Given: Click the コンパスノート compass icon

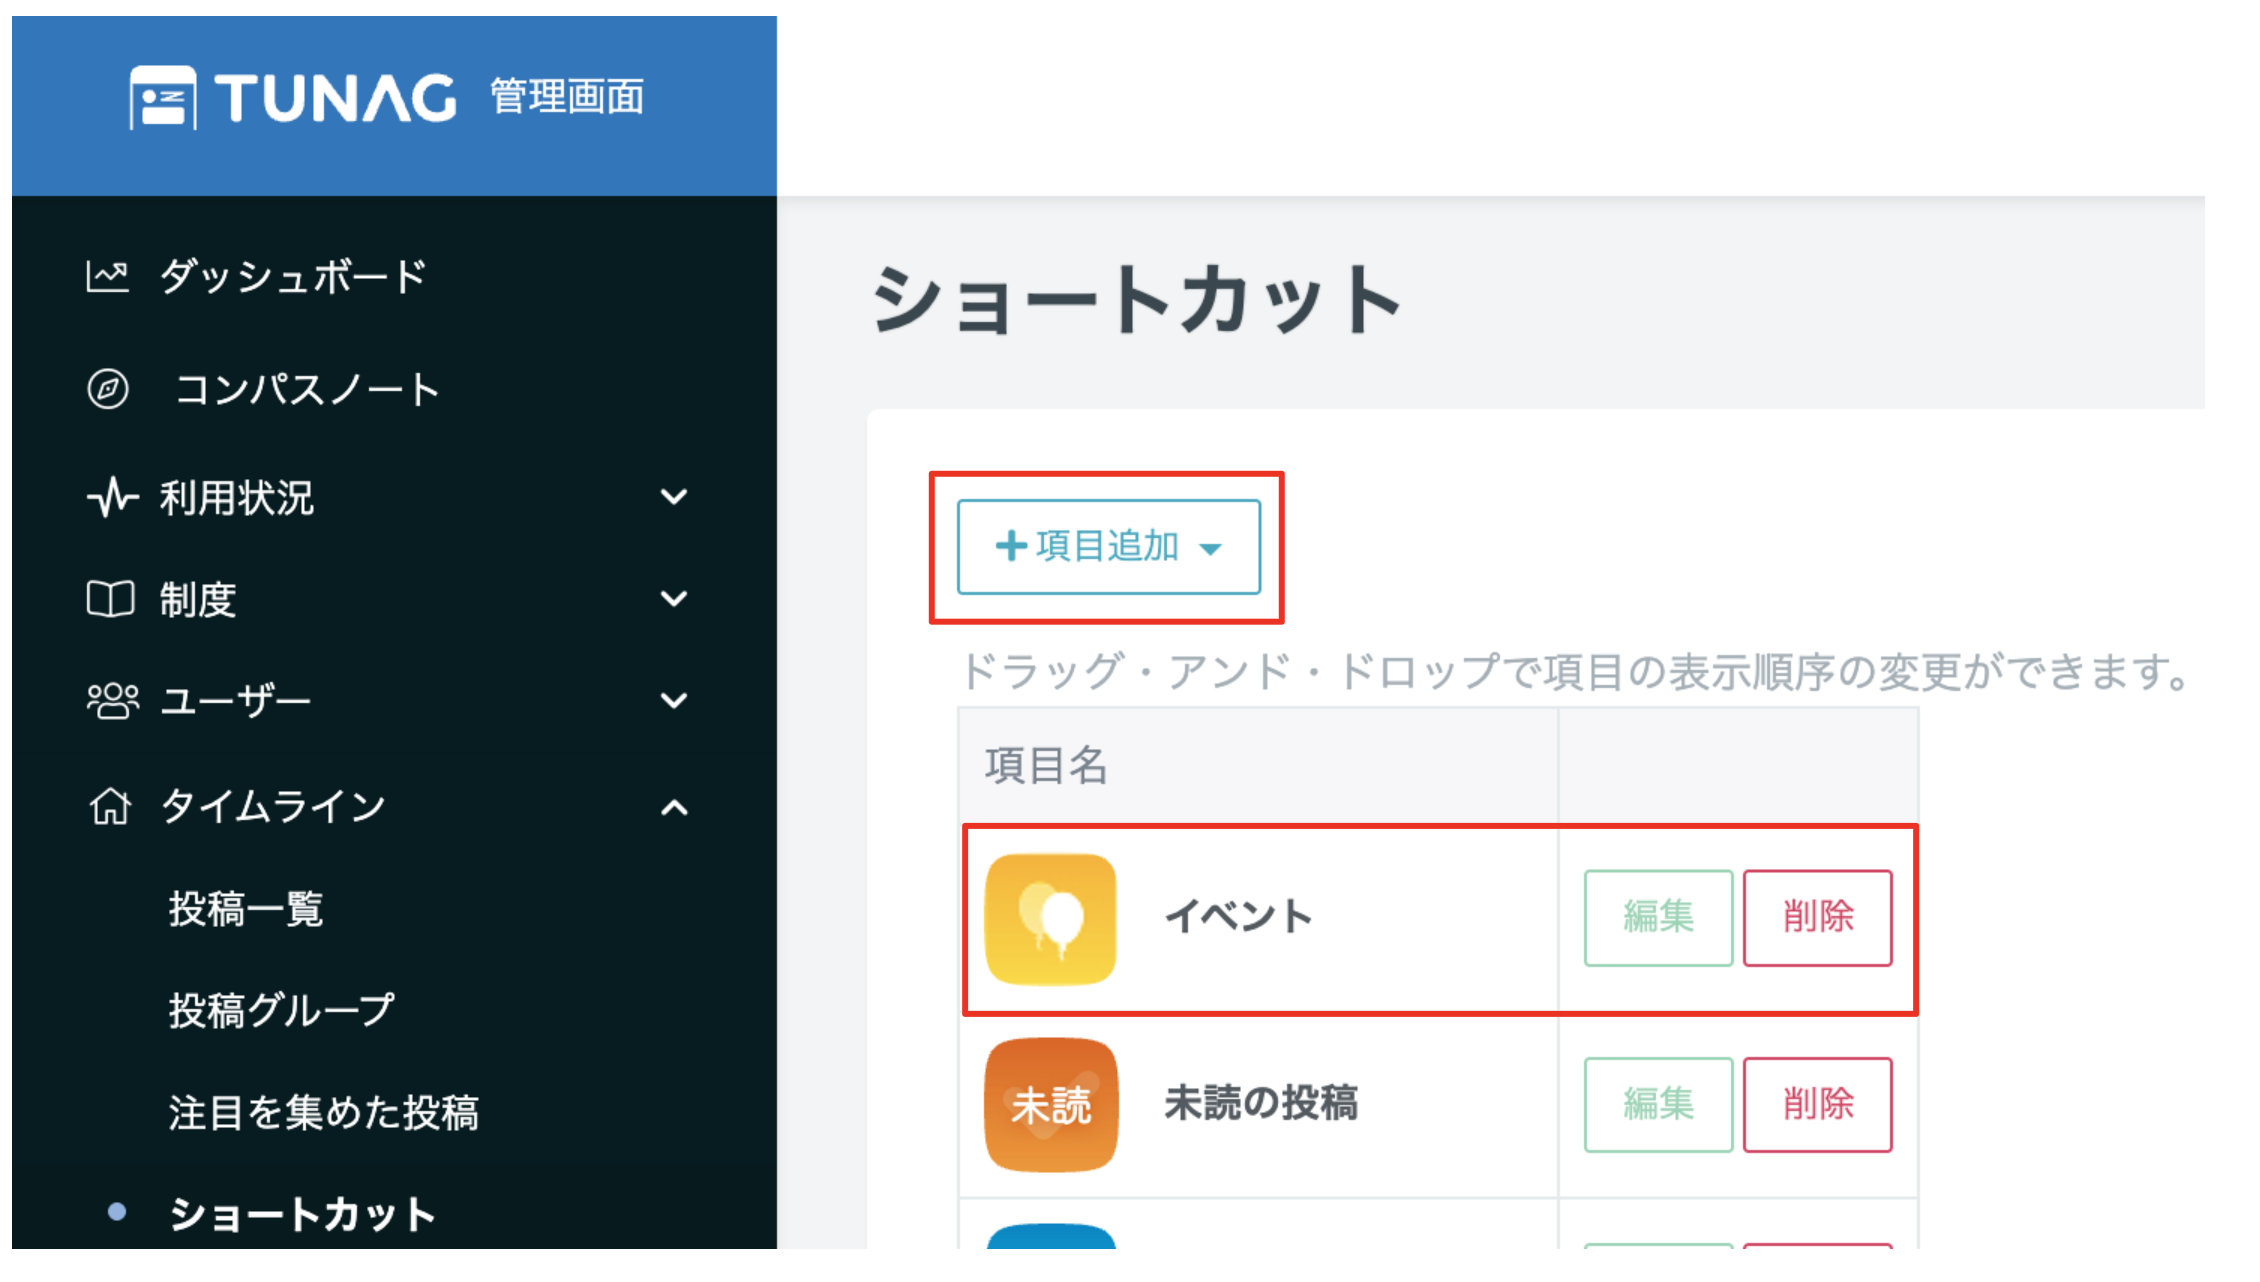Looking at the screenshot, I should coord(110,390).
